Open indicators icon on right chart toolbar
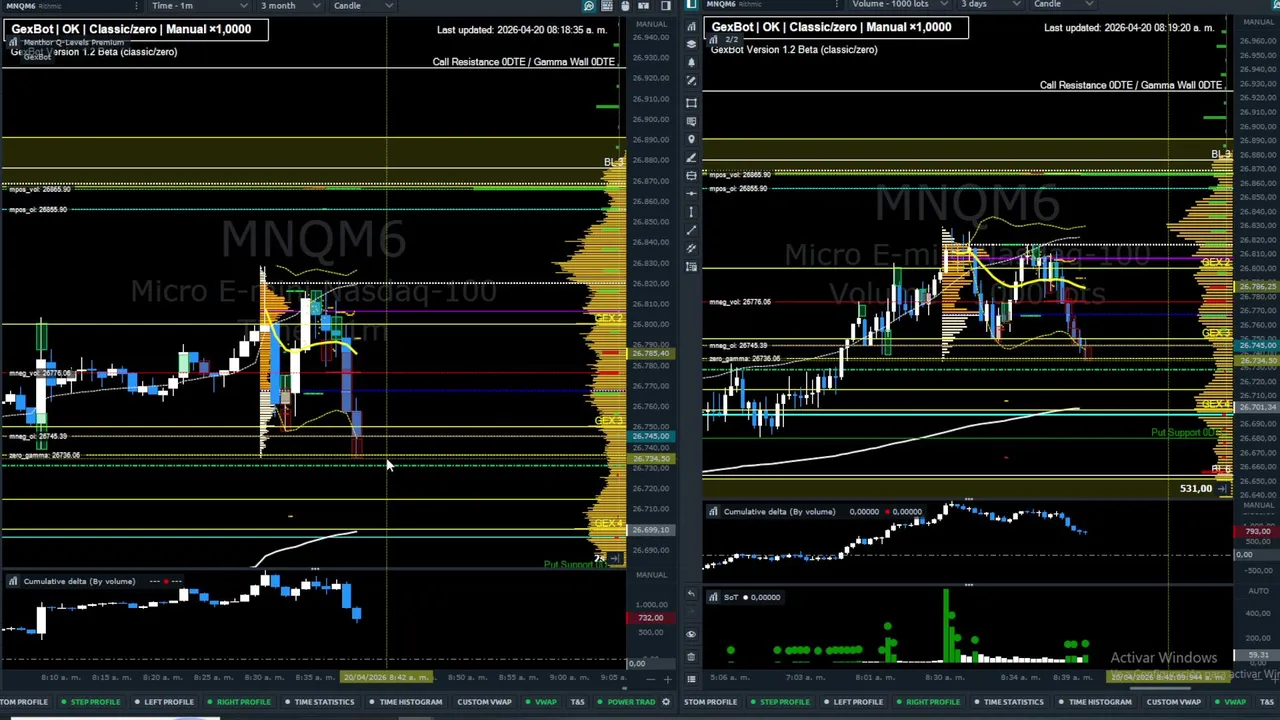This screenshot has height=720, width=1280. pyautogui.click(x=691, y=26)
